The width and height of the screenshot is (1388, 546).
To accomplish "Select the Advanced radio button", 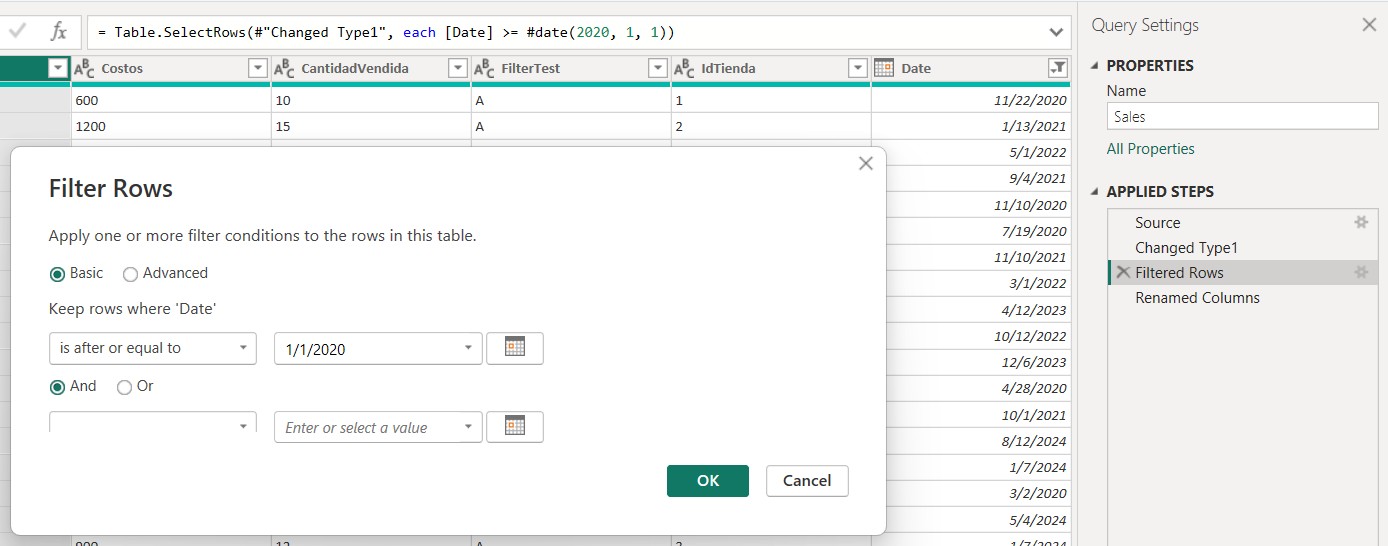I will pyautogui.click(x=130, y=274).
